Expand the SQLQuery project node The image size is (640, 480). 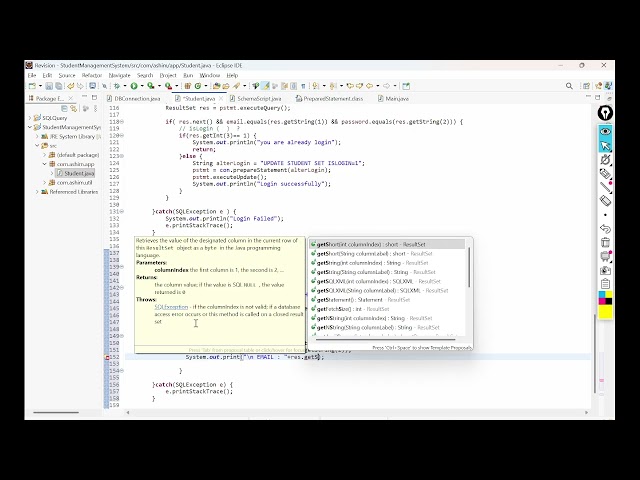click(x=30, y=118)
